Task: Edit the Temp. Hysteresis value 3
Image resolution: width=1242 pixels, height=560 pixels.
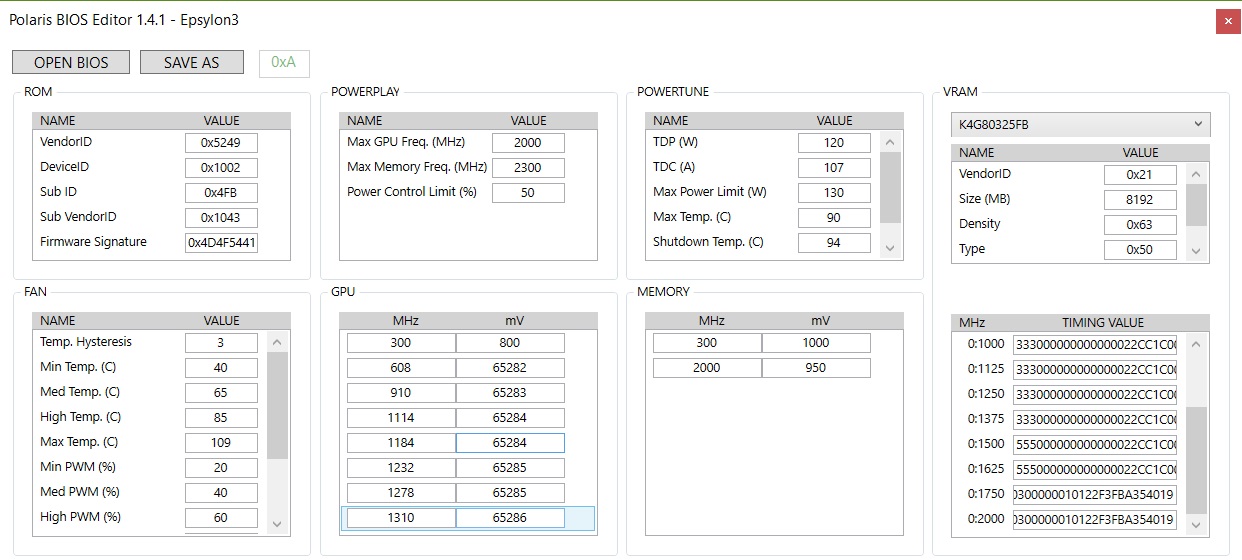Action: click(221, 342)
